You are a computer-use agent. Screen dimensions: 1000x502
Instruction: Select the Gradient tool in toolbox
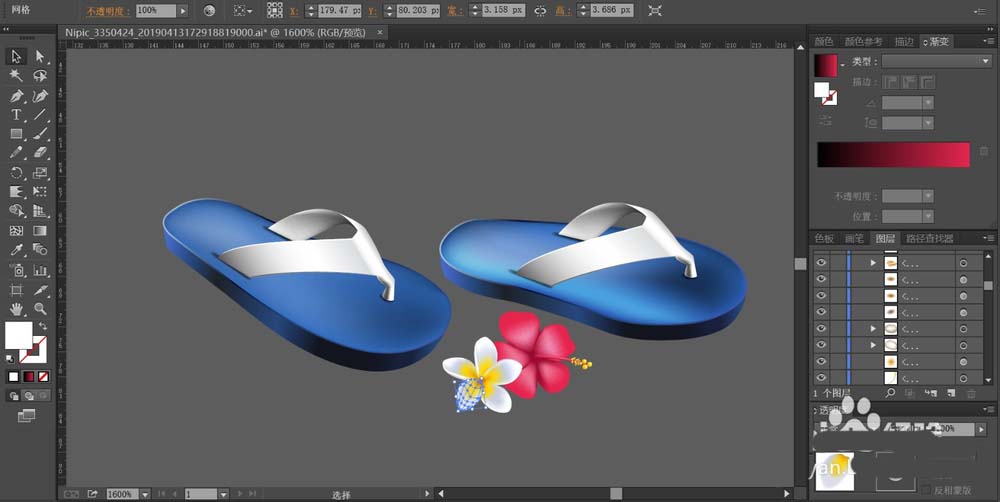click(40, 231)
